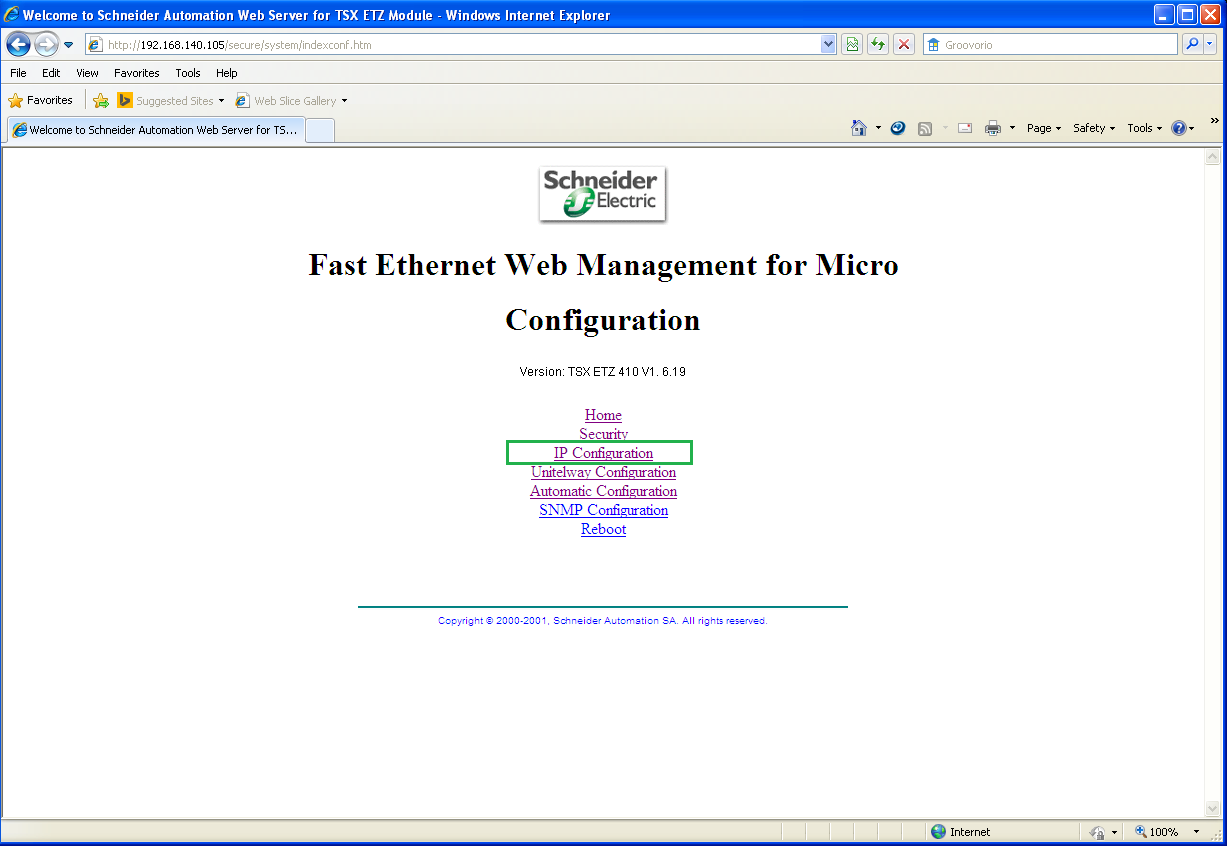The width and height of the screenshot is (1227, 846).
Task: Follow the Home link
Action: click(x=603, y=415)
